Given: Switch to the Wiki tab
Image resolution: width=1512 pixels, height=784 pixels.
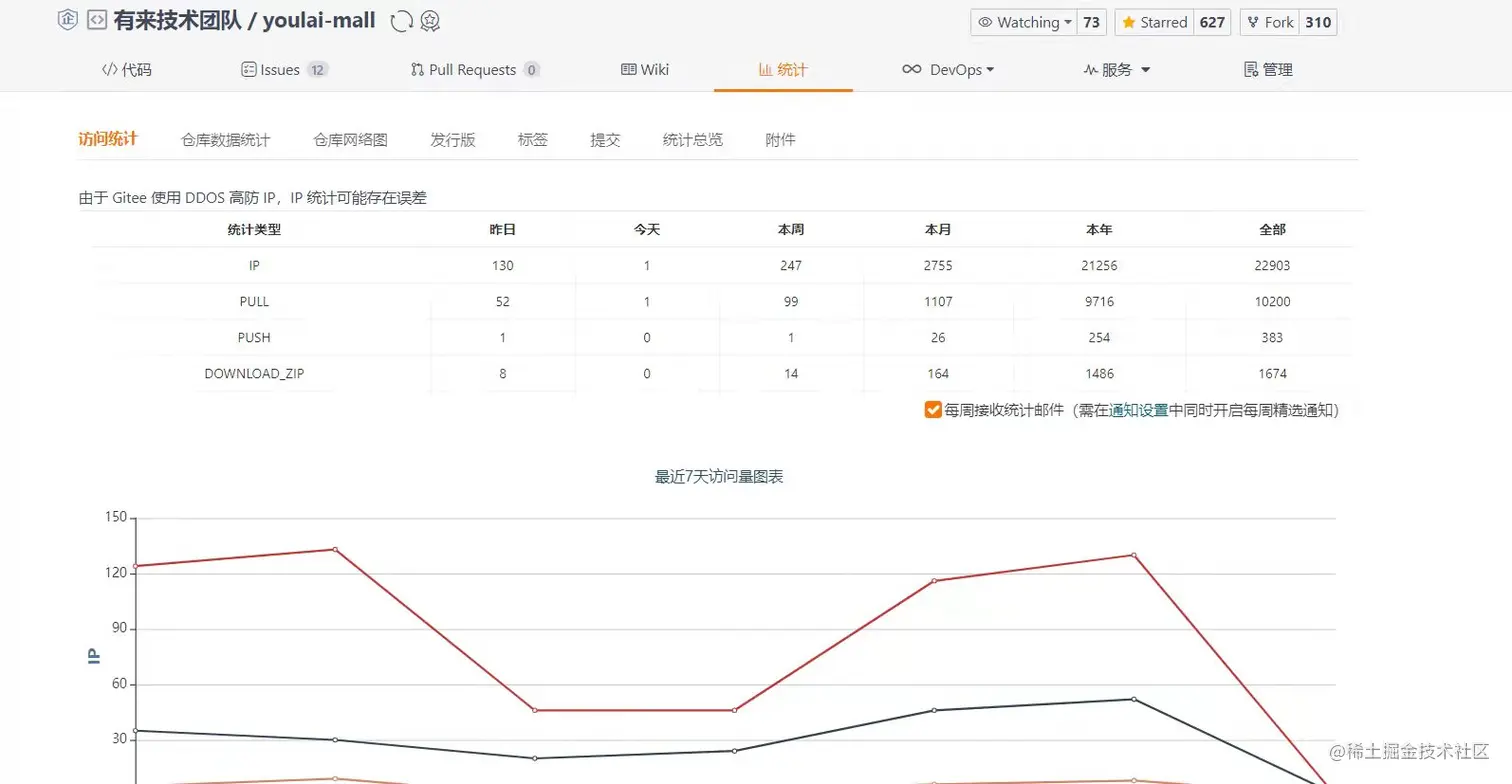Looking at the screenshot, I should (x=645, y=70).
